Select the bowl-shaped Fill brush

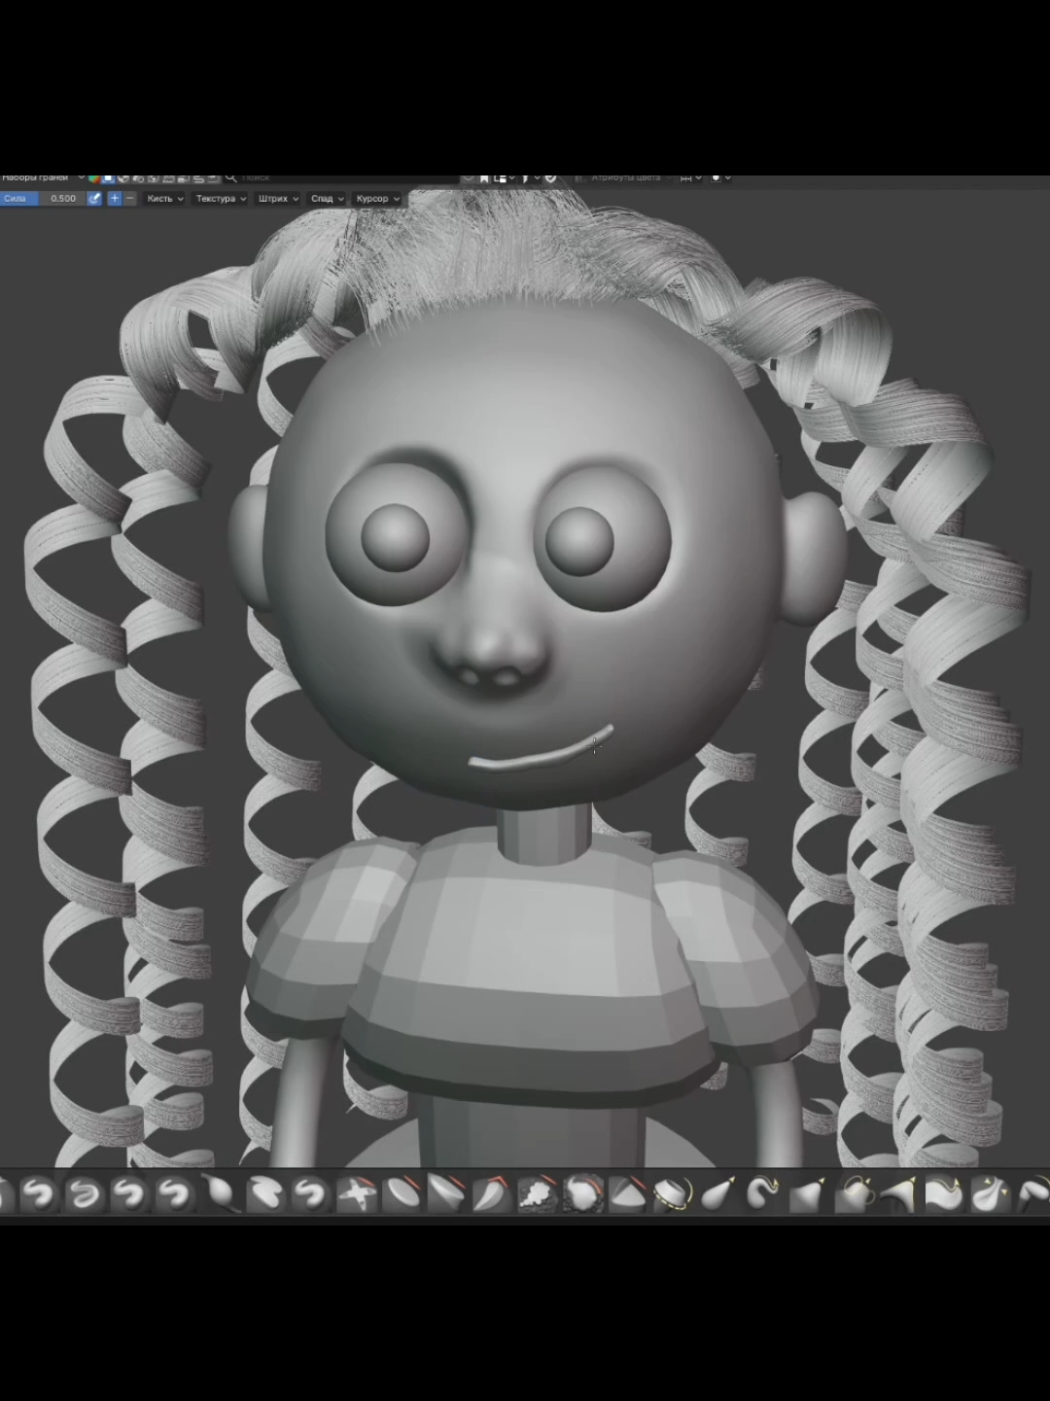coord(446,1194)
